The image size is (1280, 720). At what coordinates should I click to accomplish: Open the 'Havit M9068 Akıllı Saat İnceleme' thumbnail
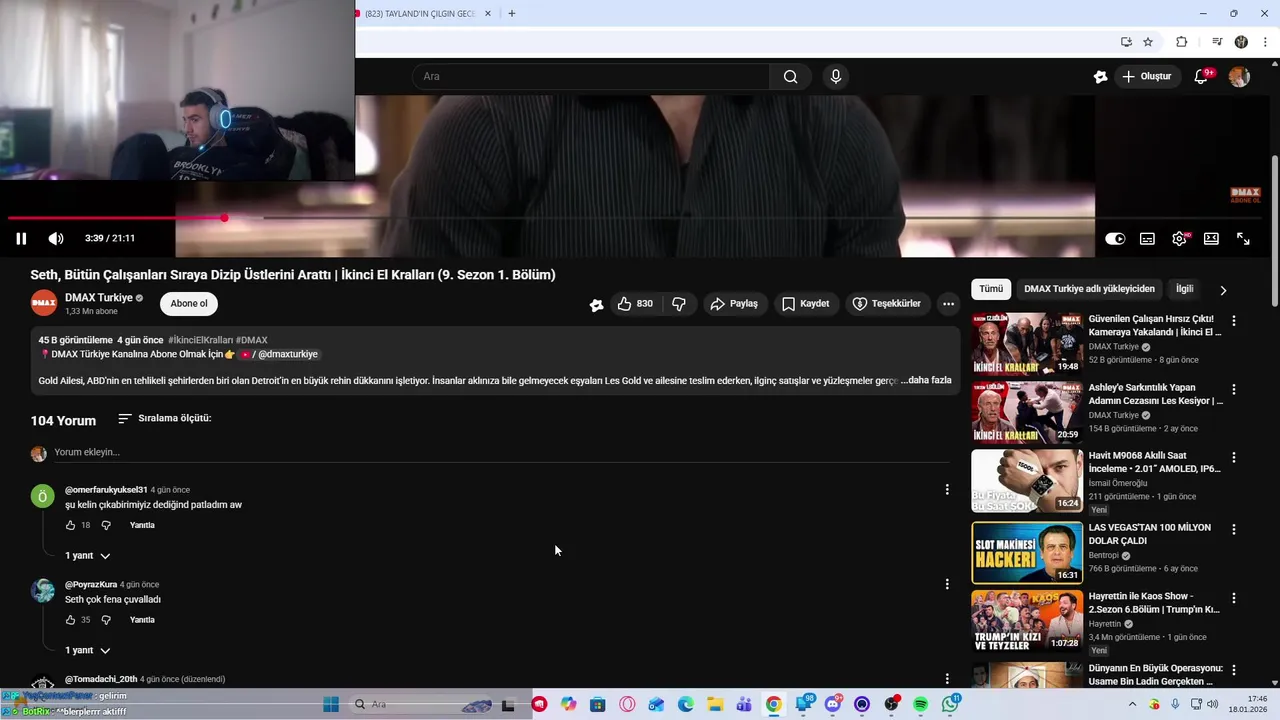1027,481
